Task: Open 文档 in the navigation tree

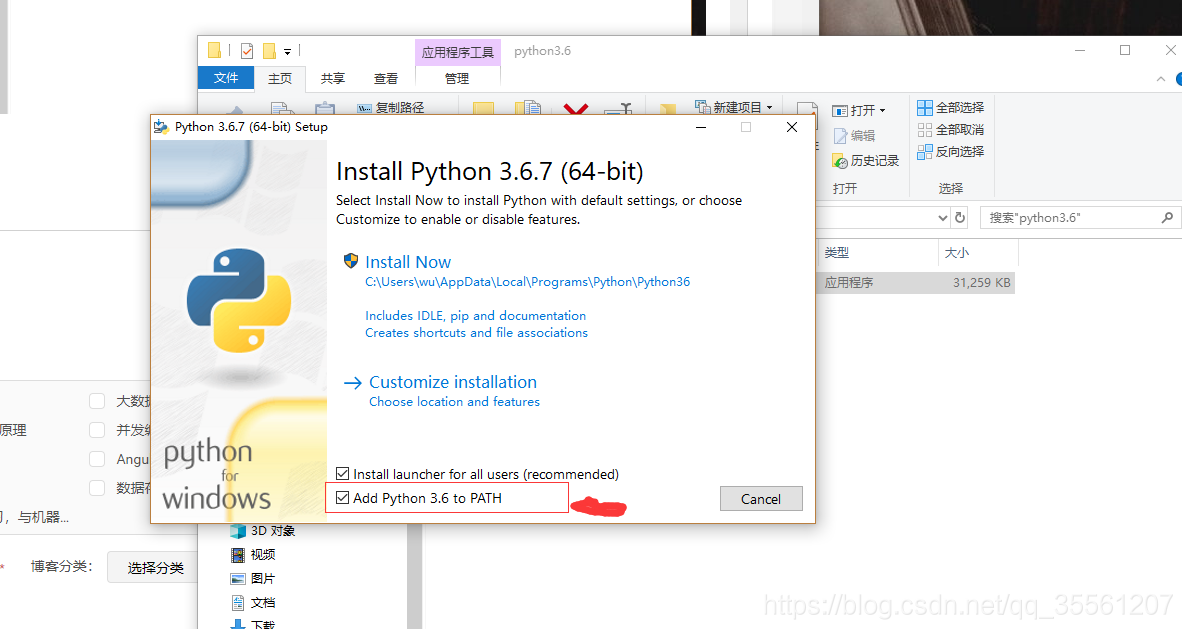Action: [253, 603]
